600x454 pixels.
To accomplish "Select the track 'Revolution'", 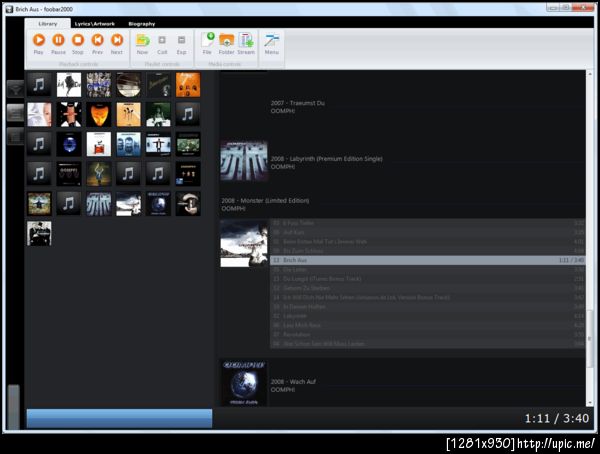I will 428,335.
